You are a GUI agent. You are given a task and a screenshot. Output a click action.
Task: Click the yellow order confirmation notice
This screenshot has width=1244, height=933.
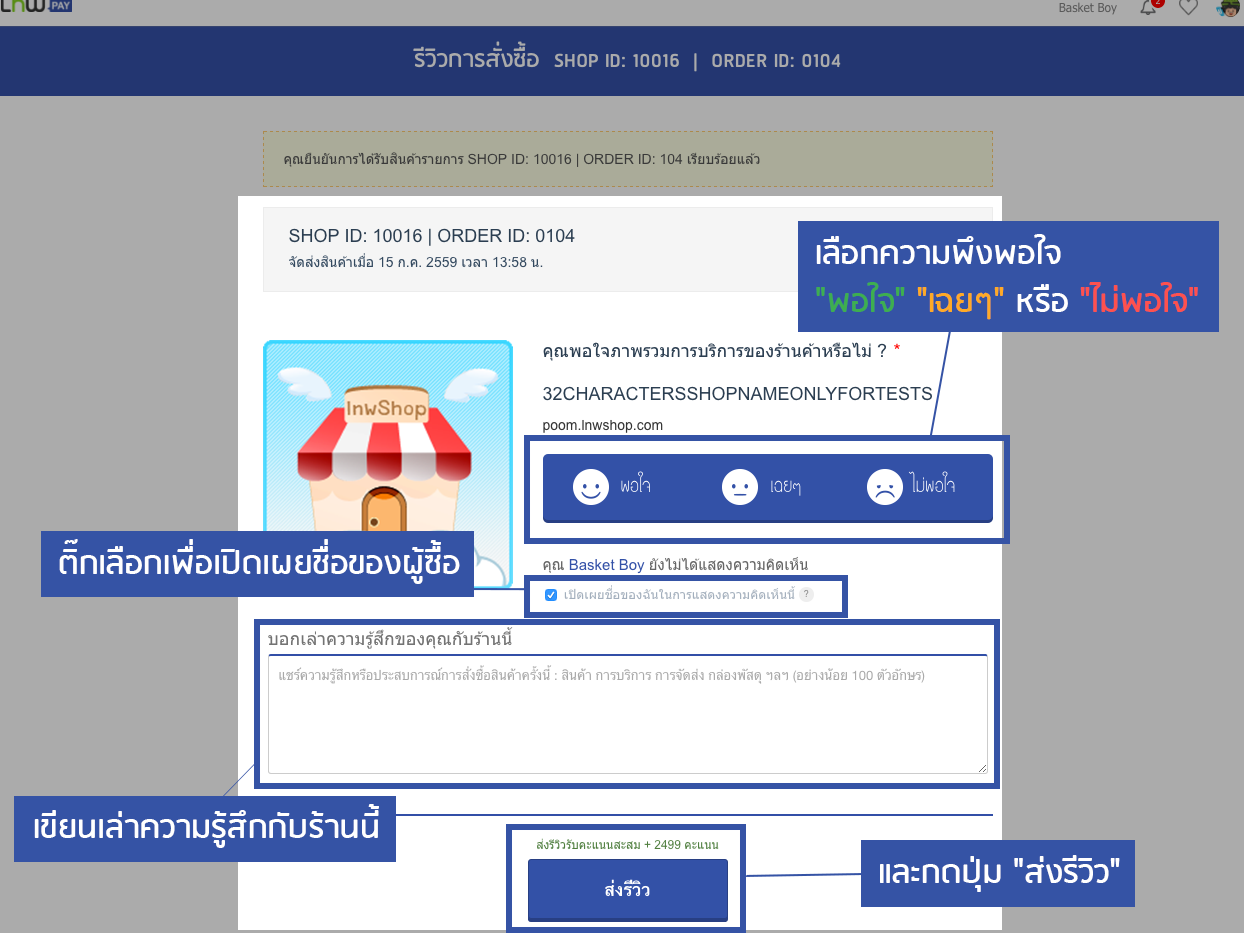tap(627, 159)
